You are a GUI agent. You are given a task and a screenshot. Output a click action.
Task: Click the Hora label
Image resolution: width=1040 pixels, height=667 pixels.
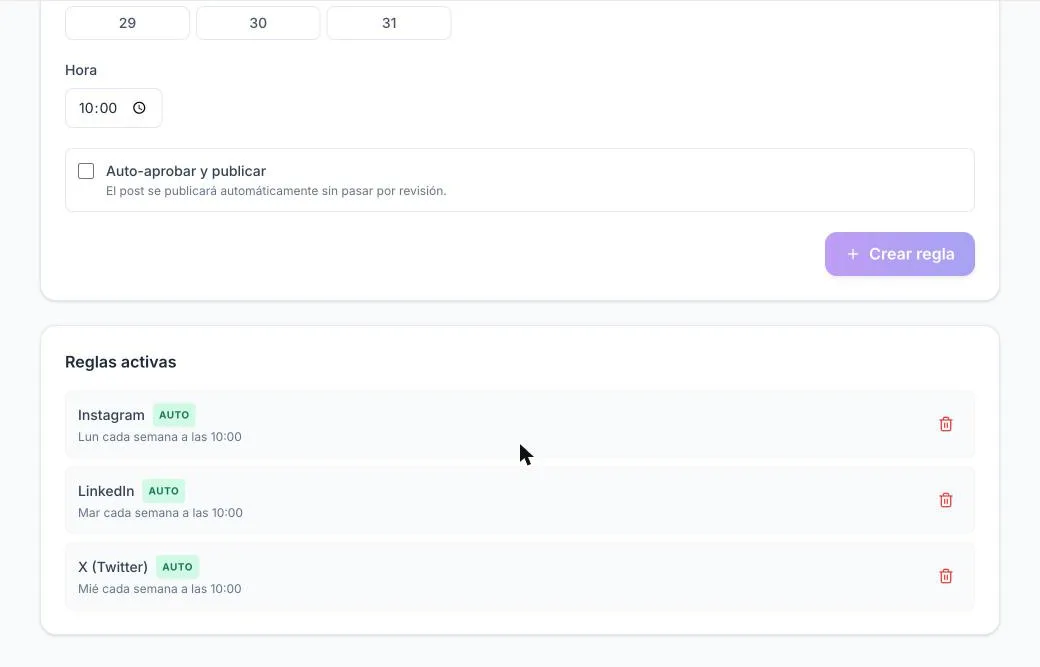(x=81, y=70)
